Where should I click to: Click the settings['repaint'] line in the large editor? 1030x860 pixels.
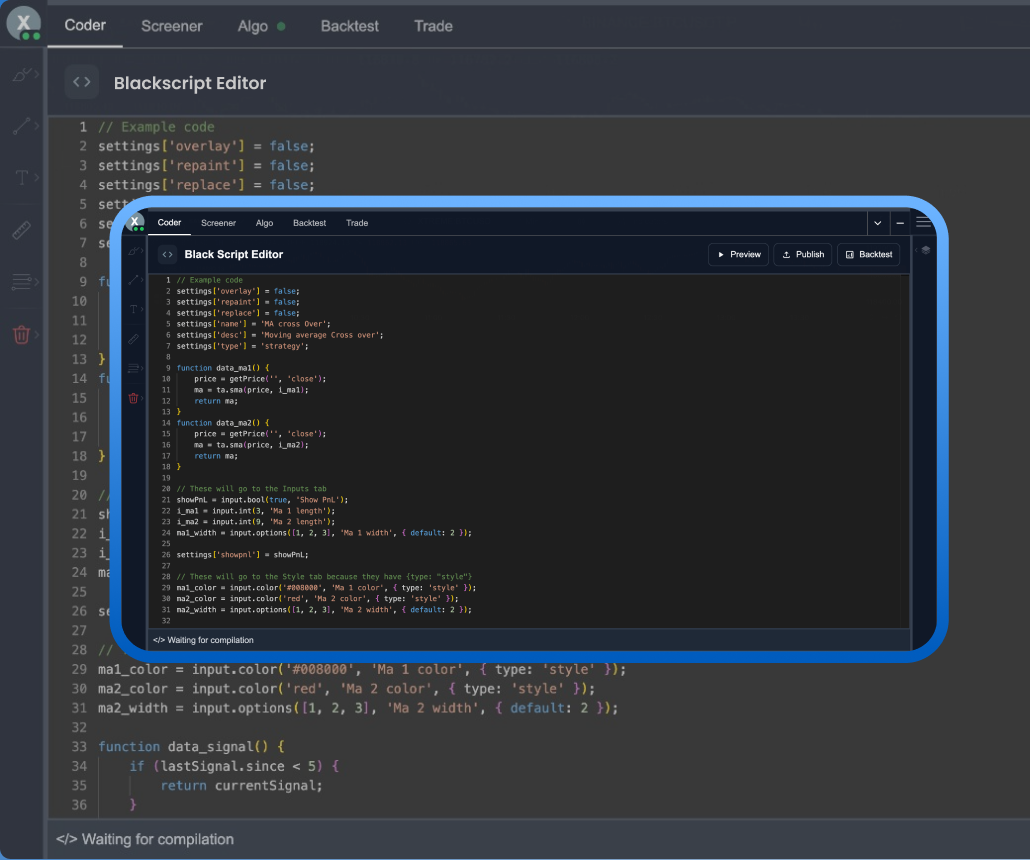(206, 166)
